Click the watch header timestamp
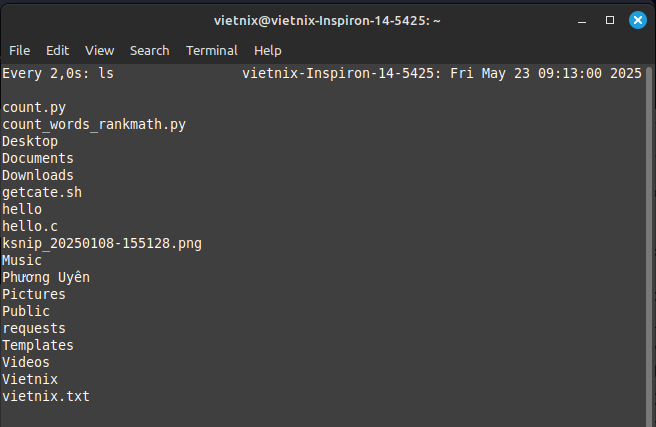This screenshot has width=656, height=427. [546, 74]
